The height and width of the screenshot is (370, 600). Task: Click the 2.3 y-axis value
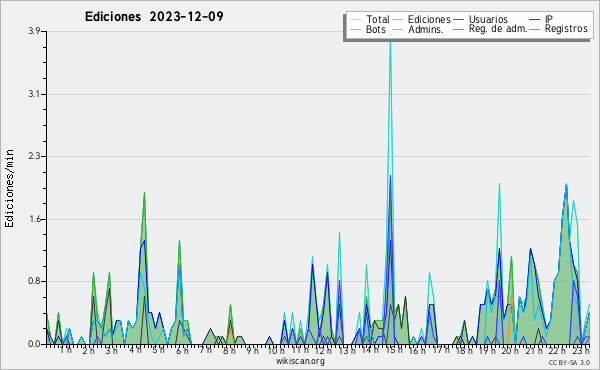pos(34,156)
